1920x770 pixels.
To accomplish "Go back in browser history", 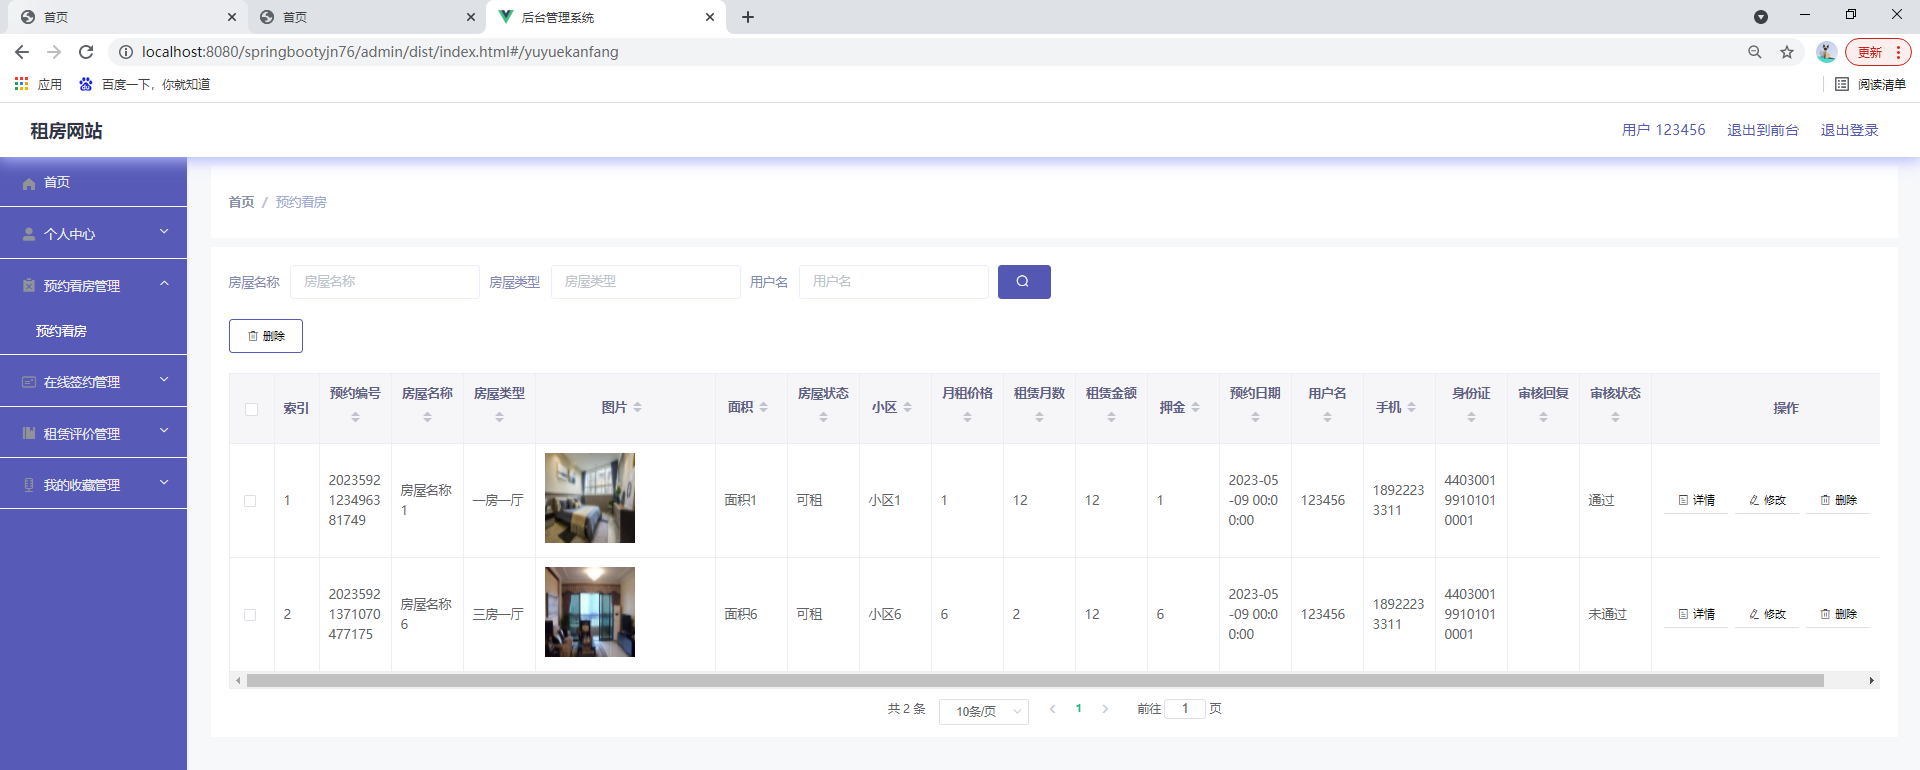I will point(22,52).
